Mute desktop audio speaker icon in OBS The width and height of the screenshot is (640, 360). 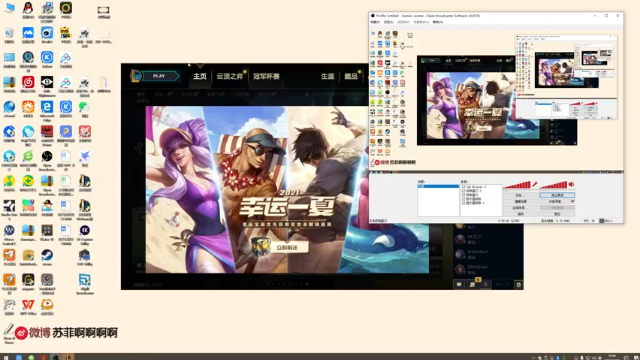[571, 184]
